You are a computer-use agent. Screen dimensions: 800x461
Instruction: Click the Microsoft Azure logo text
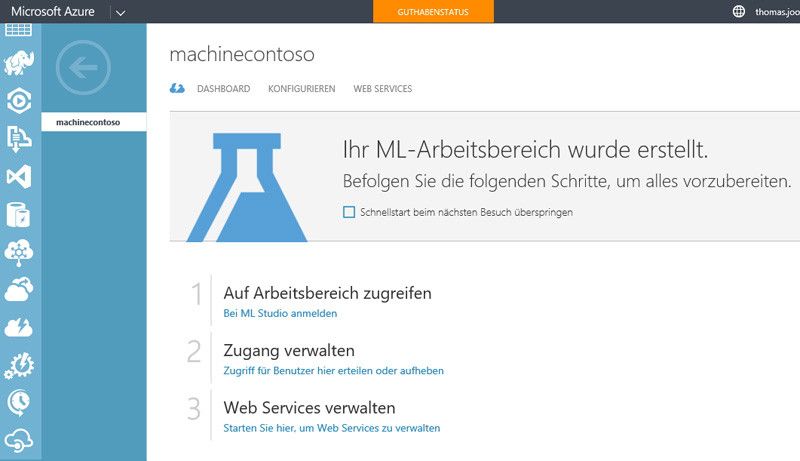pyautogui.click(x=53, y=11)
